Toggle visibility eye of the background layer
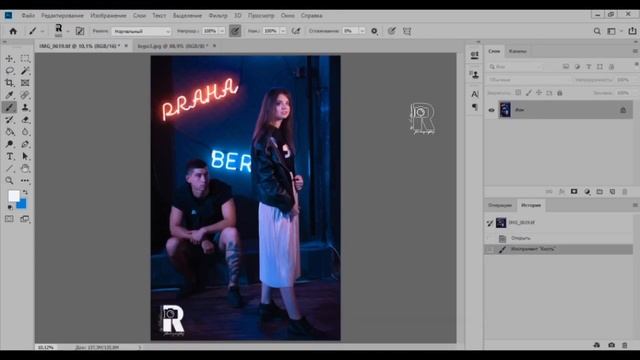This screenshot has width=640, height=360. (491, 110)
